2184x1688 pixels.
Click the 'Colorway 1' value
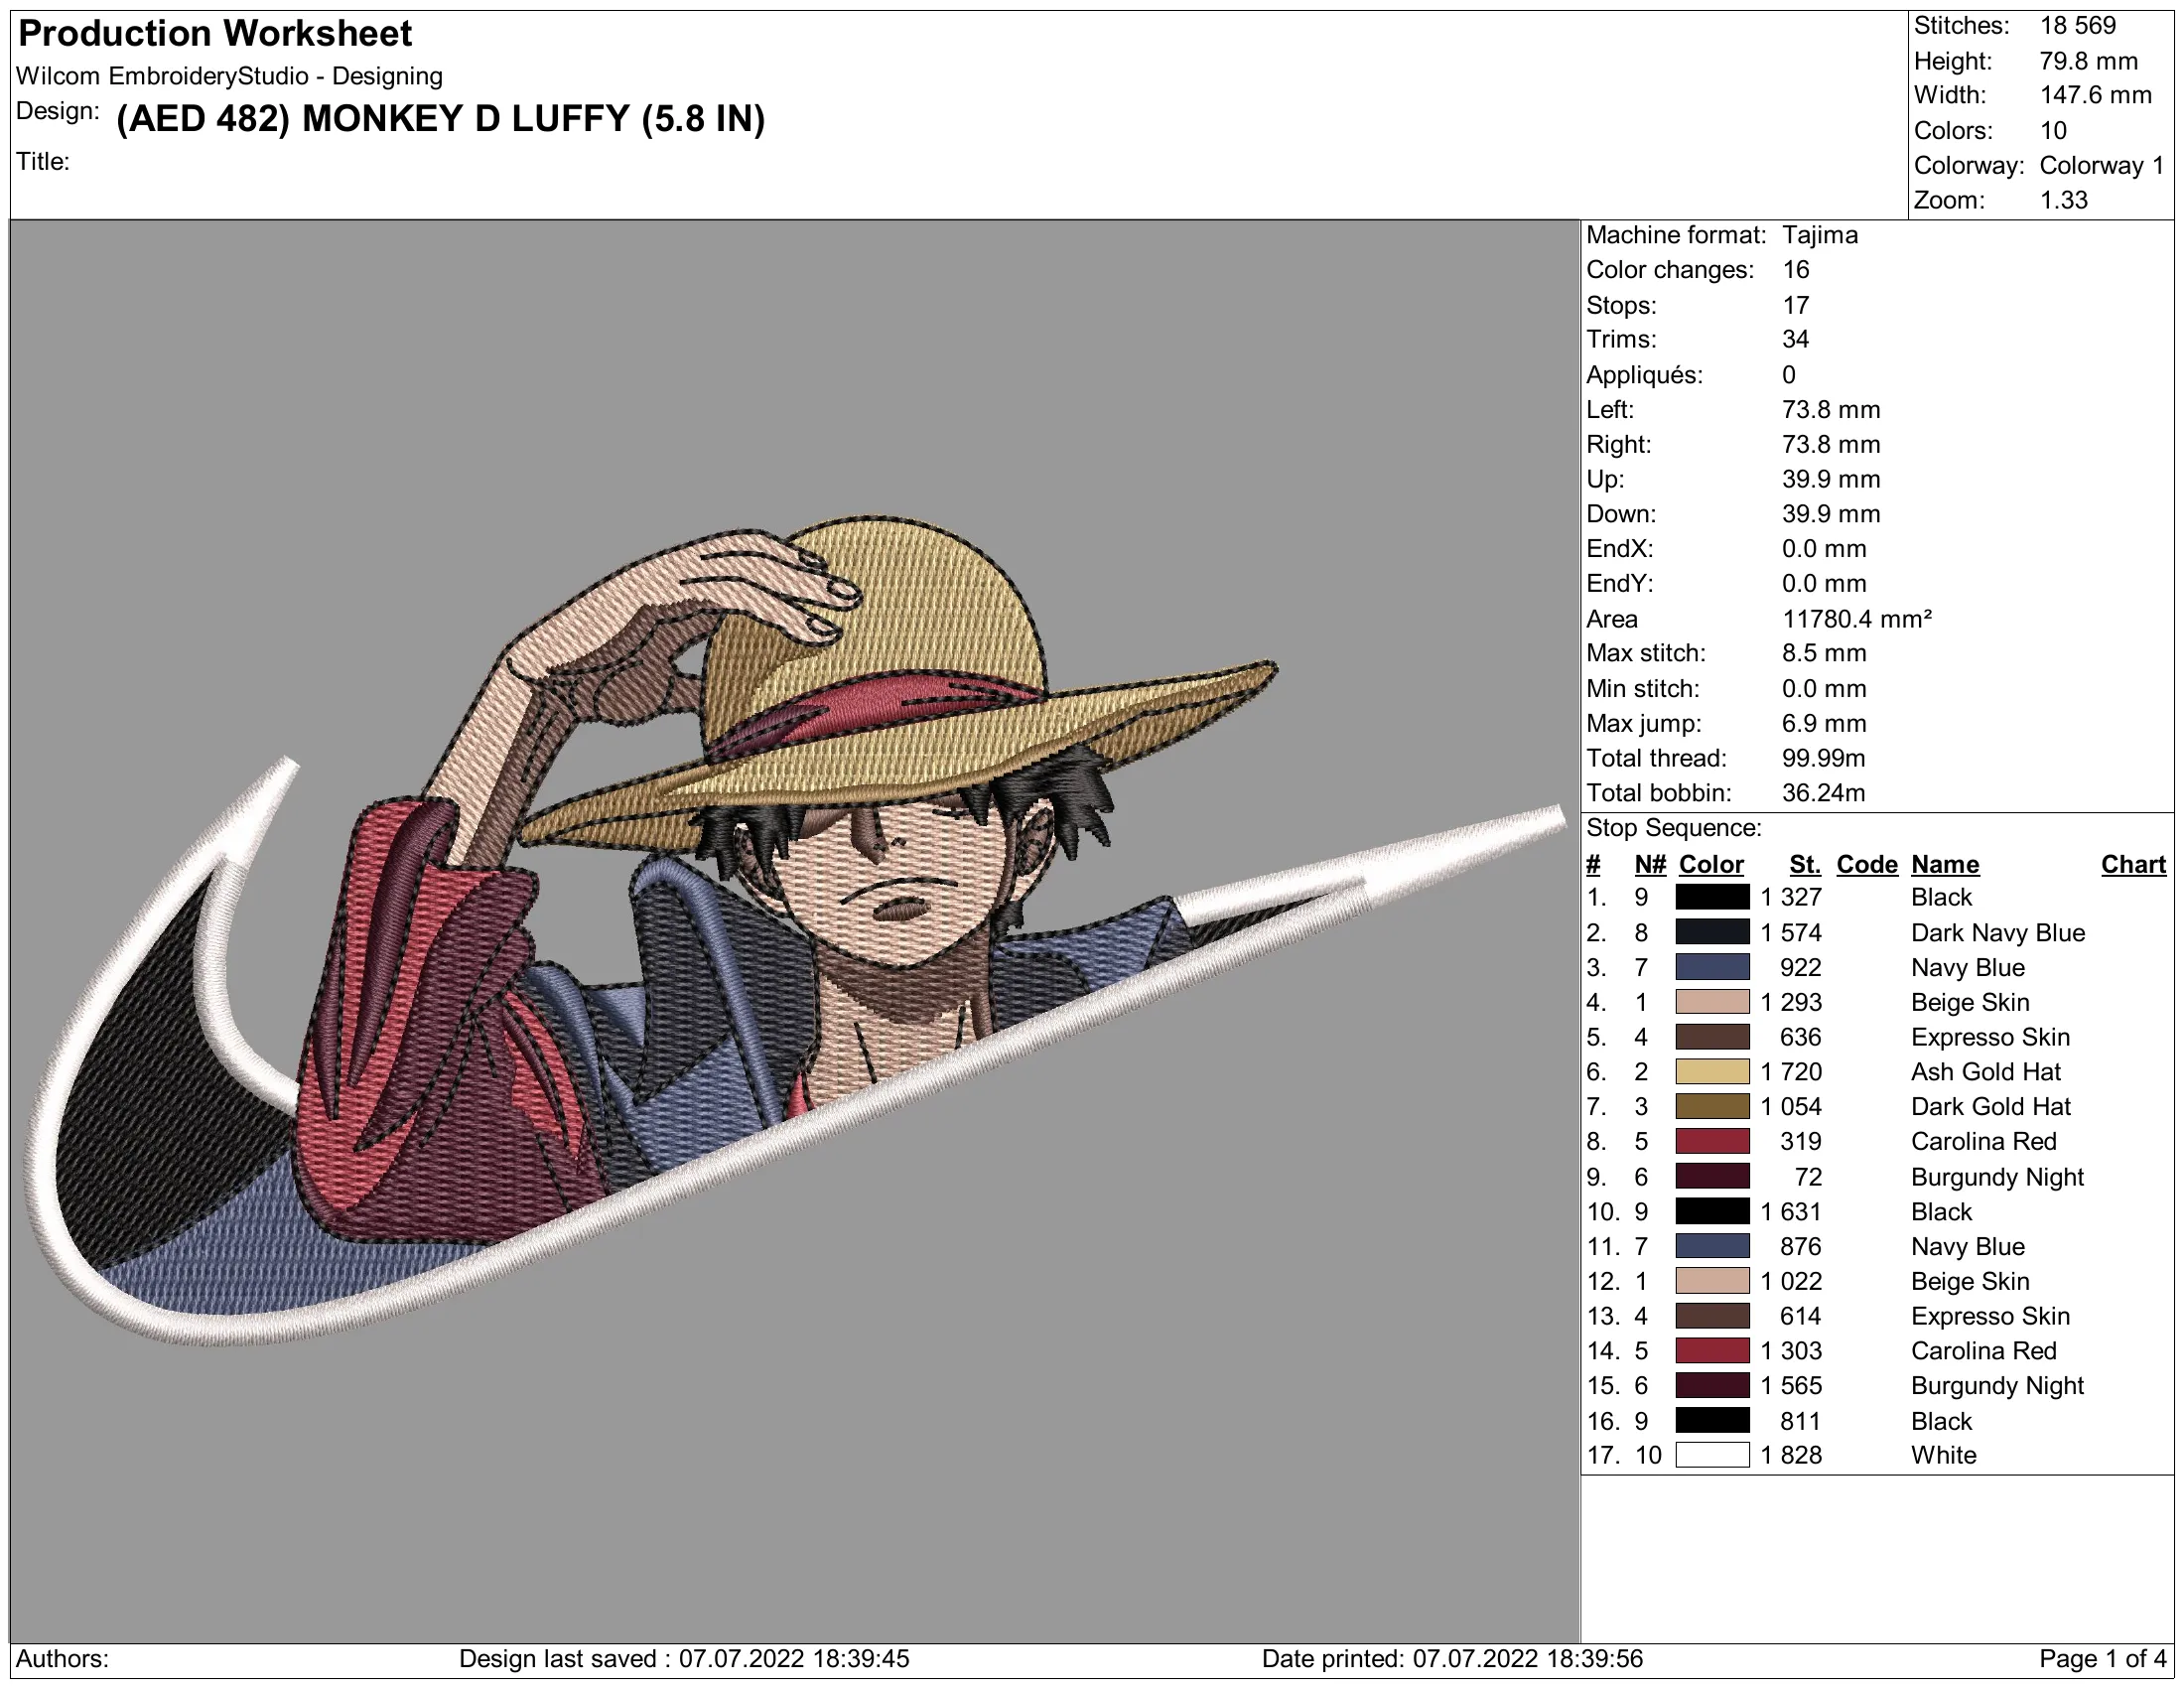[2102, 166]
